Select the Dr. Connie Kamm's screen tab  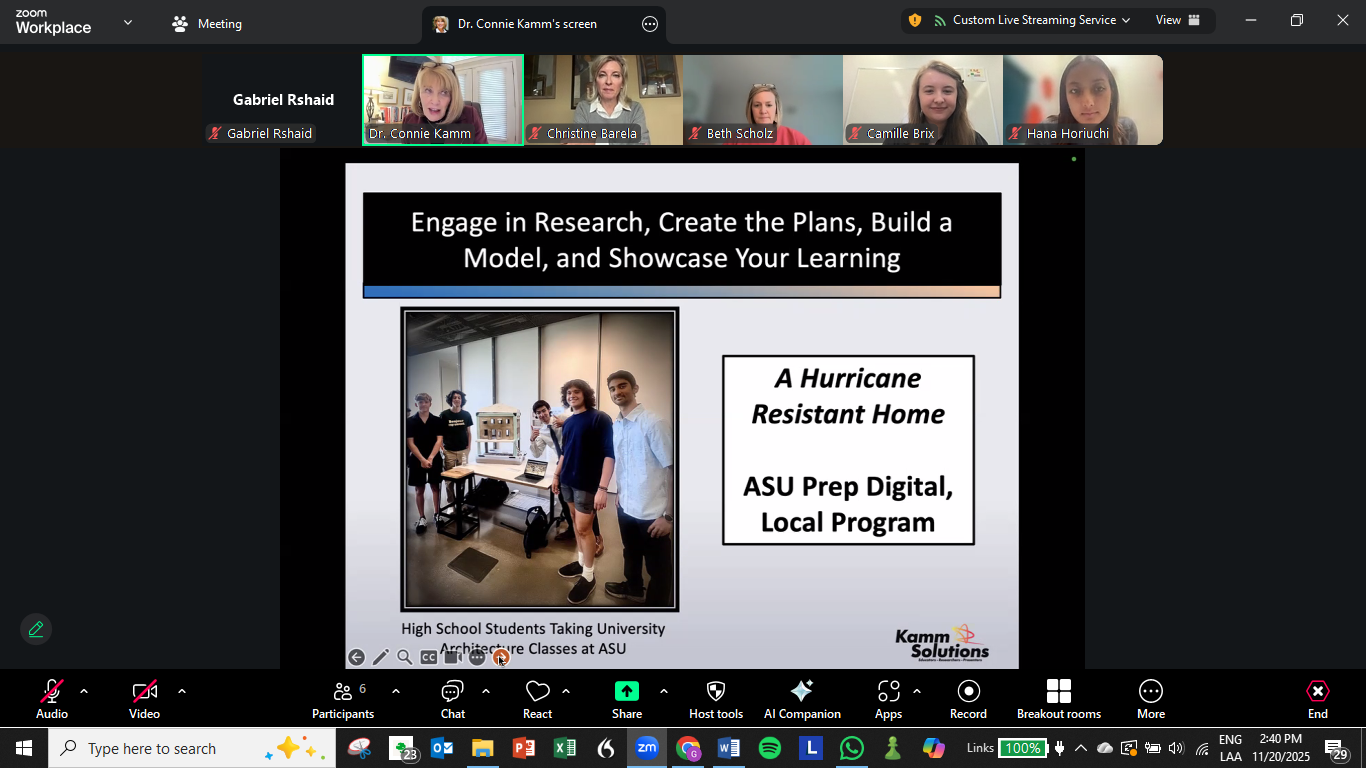pos(527,24)
